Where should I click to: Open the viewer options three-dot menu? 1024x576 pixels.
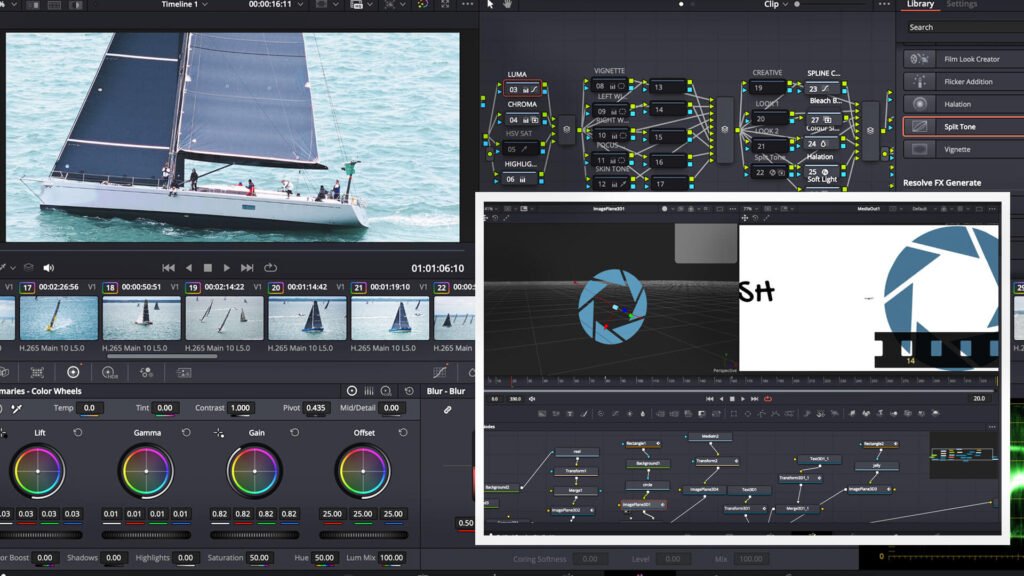tap(468, 5)
